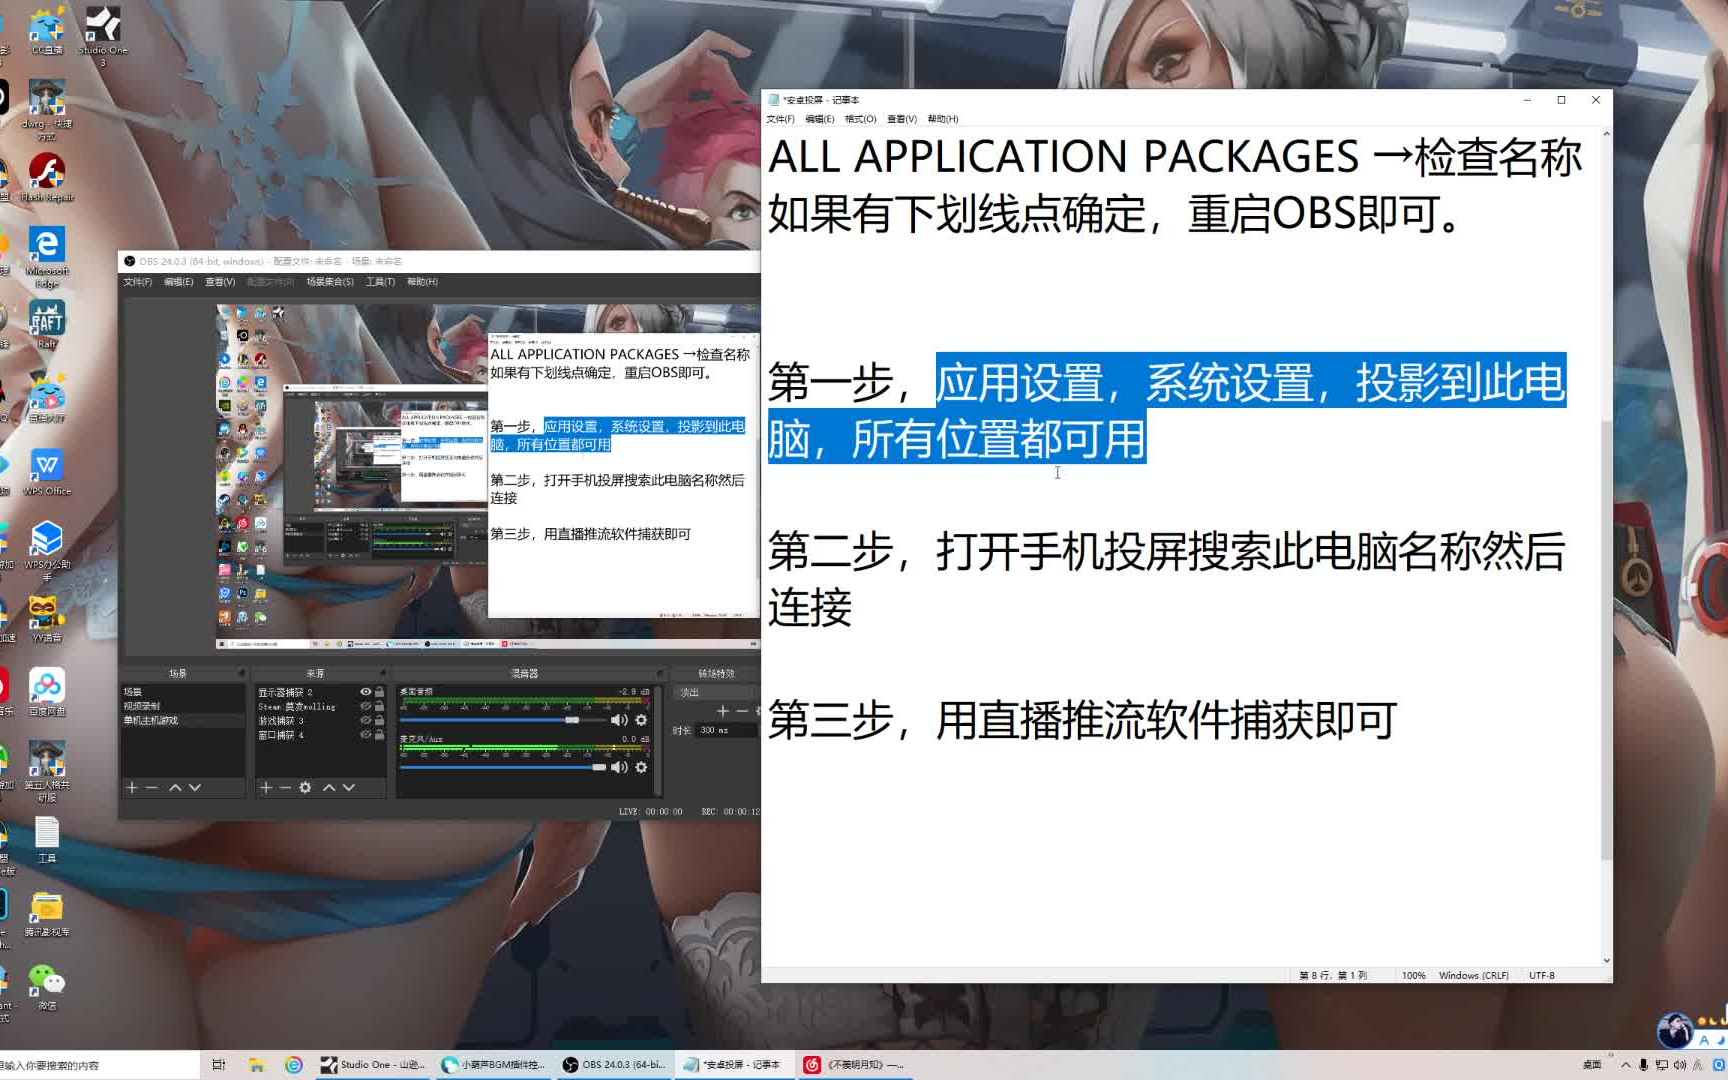Open settings gear for 桌面音频 audio
The width and height of the screenshot is (1728, 1080).
(x=641, y=720)
